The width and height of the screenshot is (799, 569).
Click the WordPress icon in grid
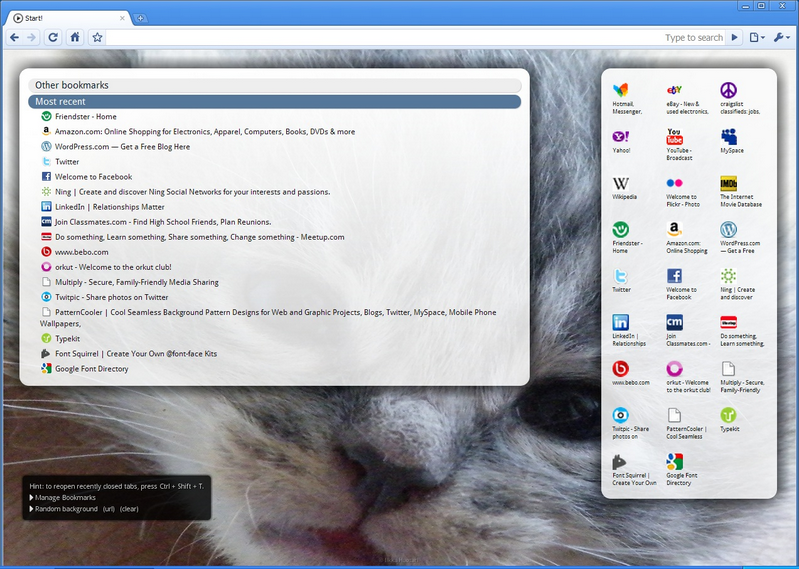(729, 229)
